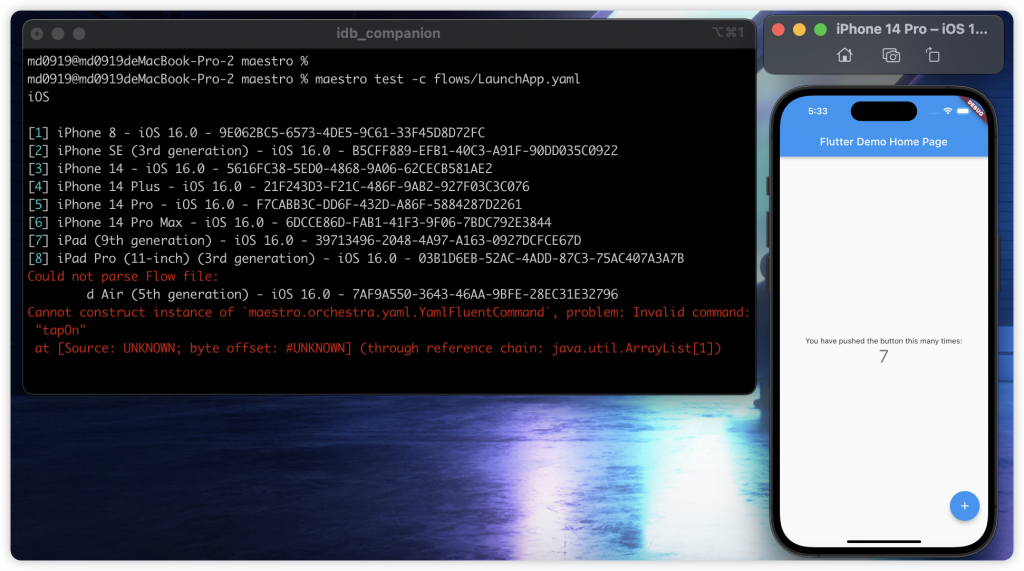1024x571 pixels.
Task: Tap the floating plus button in Flutter app
Action: (x=964, y=506)
